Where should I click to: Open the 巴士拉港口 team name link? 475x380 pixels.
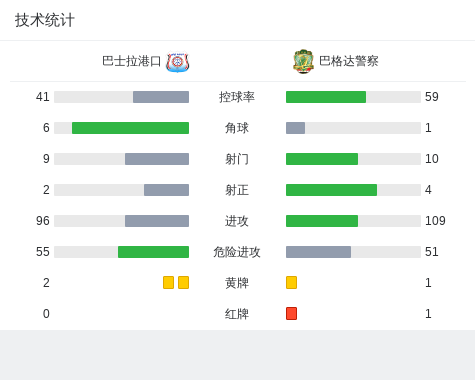point(132,61)
